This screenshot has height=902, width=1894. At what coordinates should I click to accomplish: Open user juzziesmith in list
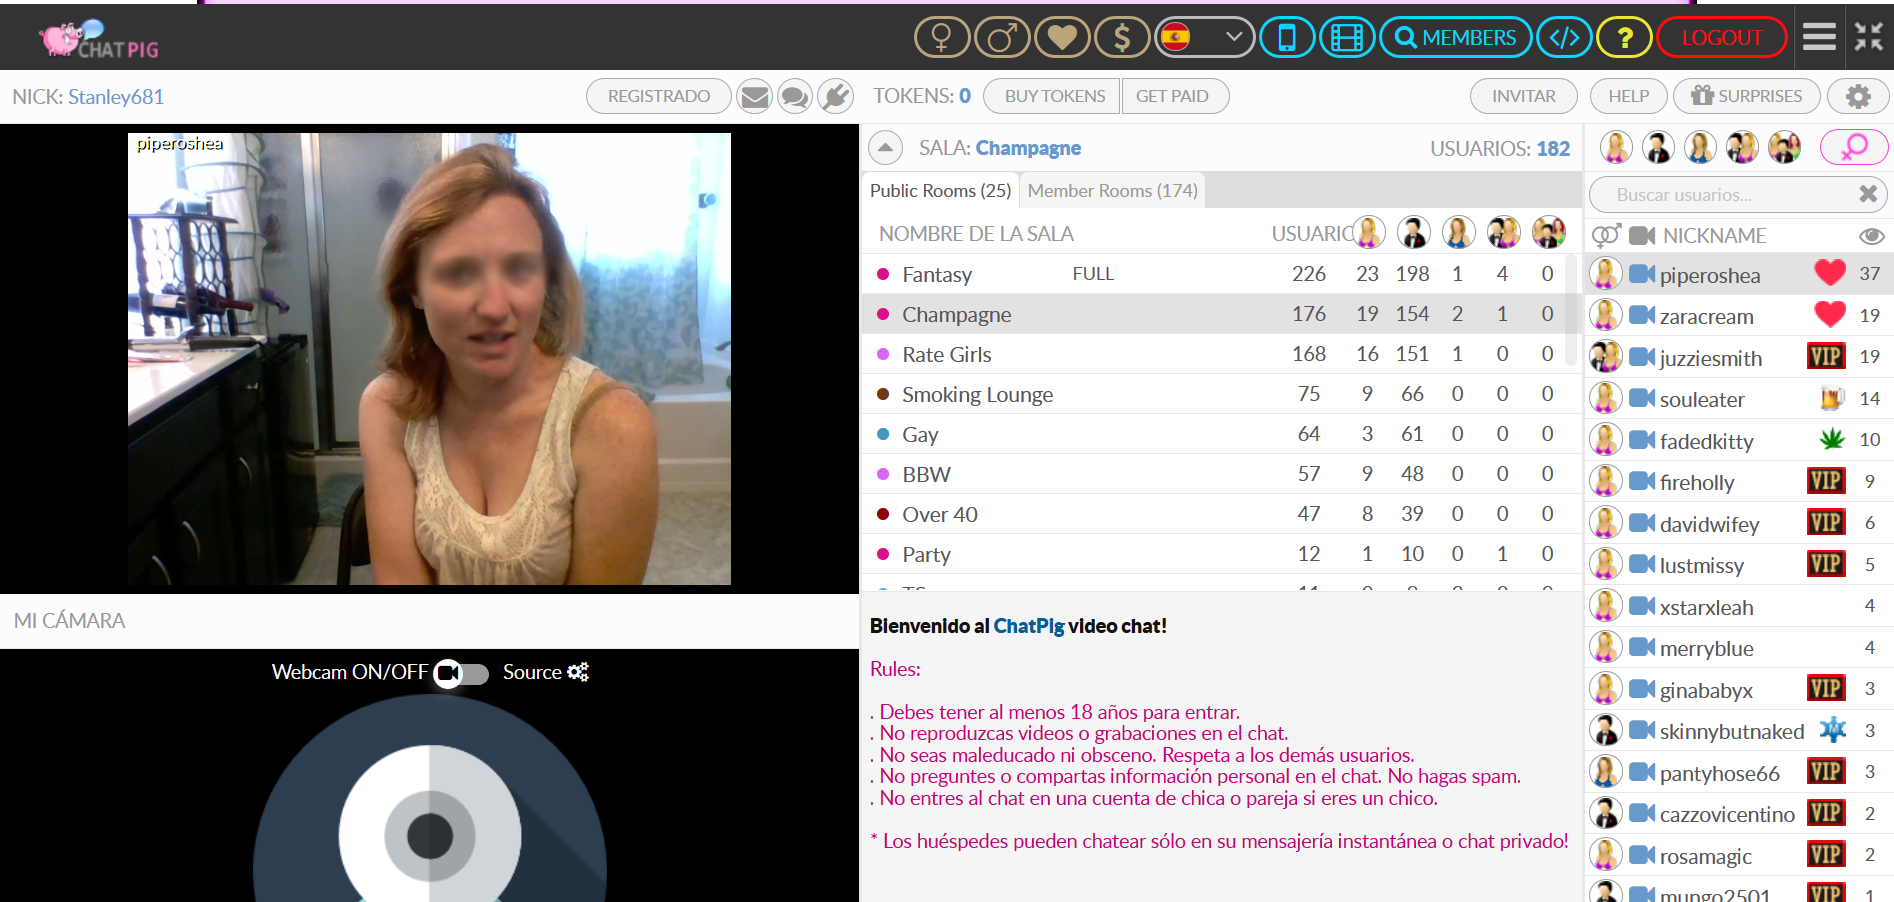(x=1739, y=357)
